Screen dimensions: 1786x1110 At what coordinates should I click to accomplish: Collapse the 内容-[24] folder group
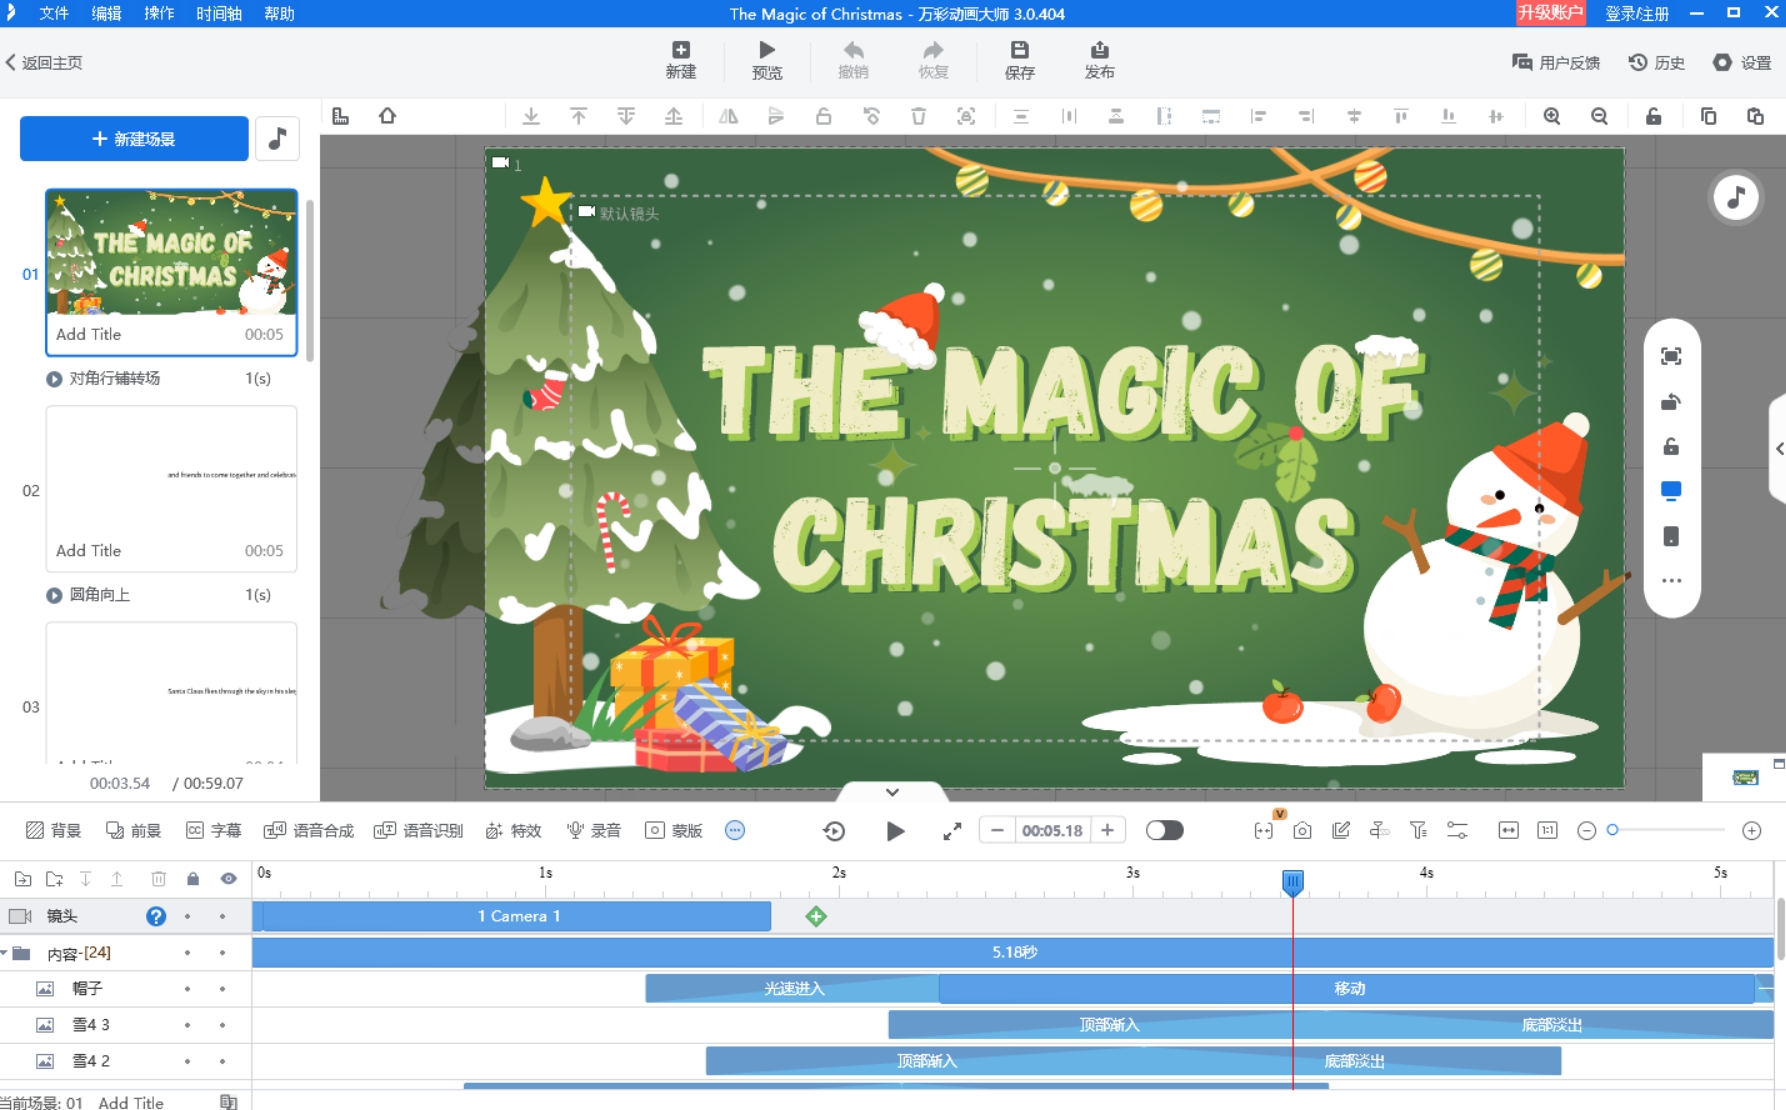click(5, 953)
